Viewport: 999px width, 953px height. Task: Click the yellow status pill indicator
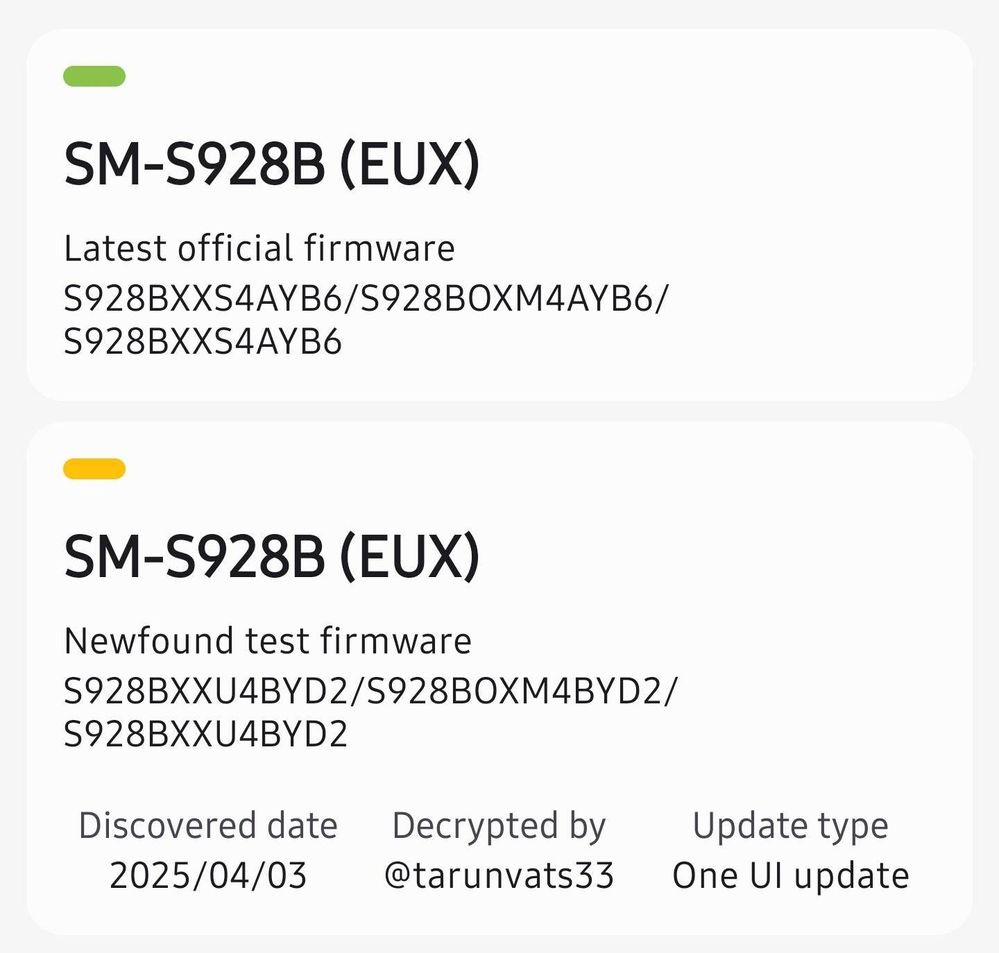coord(94,468)
